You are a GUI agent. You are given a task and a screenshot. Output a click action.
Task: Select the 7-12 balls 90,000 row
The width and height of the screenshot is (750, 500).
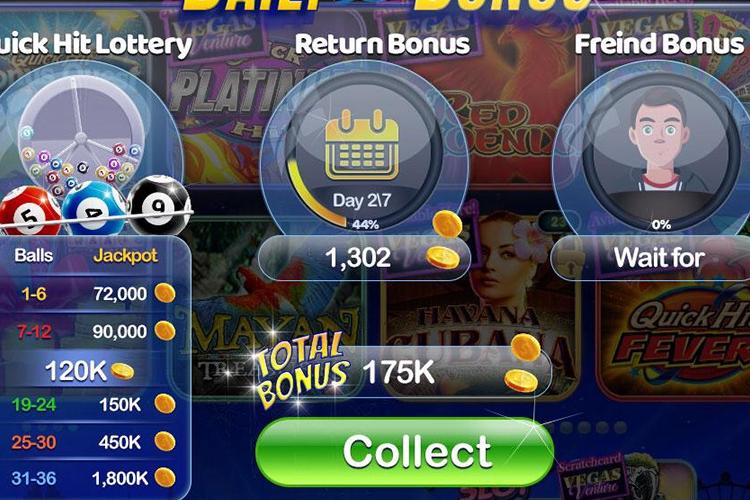point(93,331)
